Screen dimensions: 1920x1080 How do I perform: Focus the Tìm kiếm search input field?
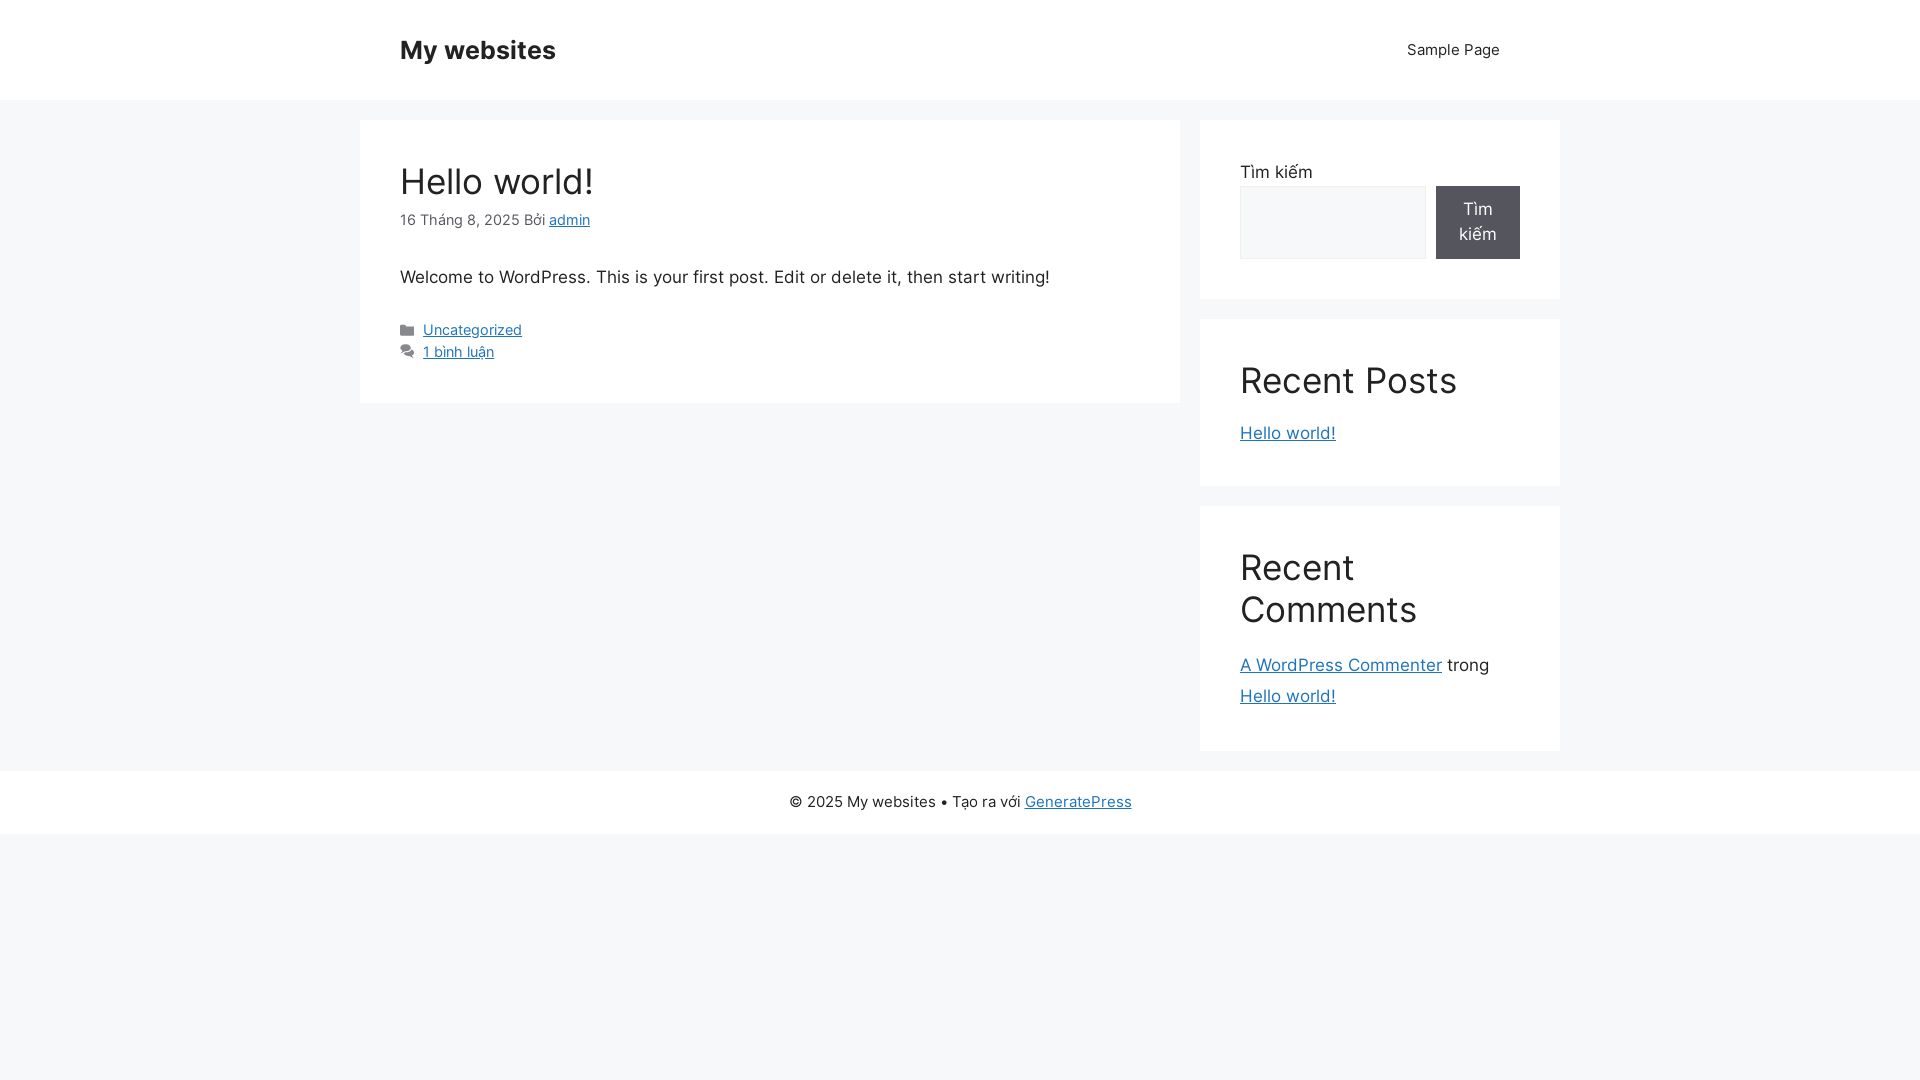(1332, 222)
